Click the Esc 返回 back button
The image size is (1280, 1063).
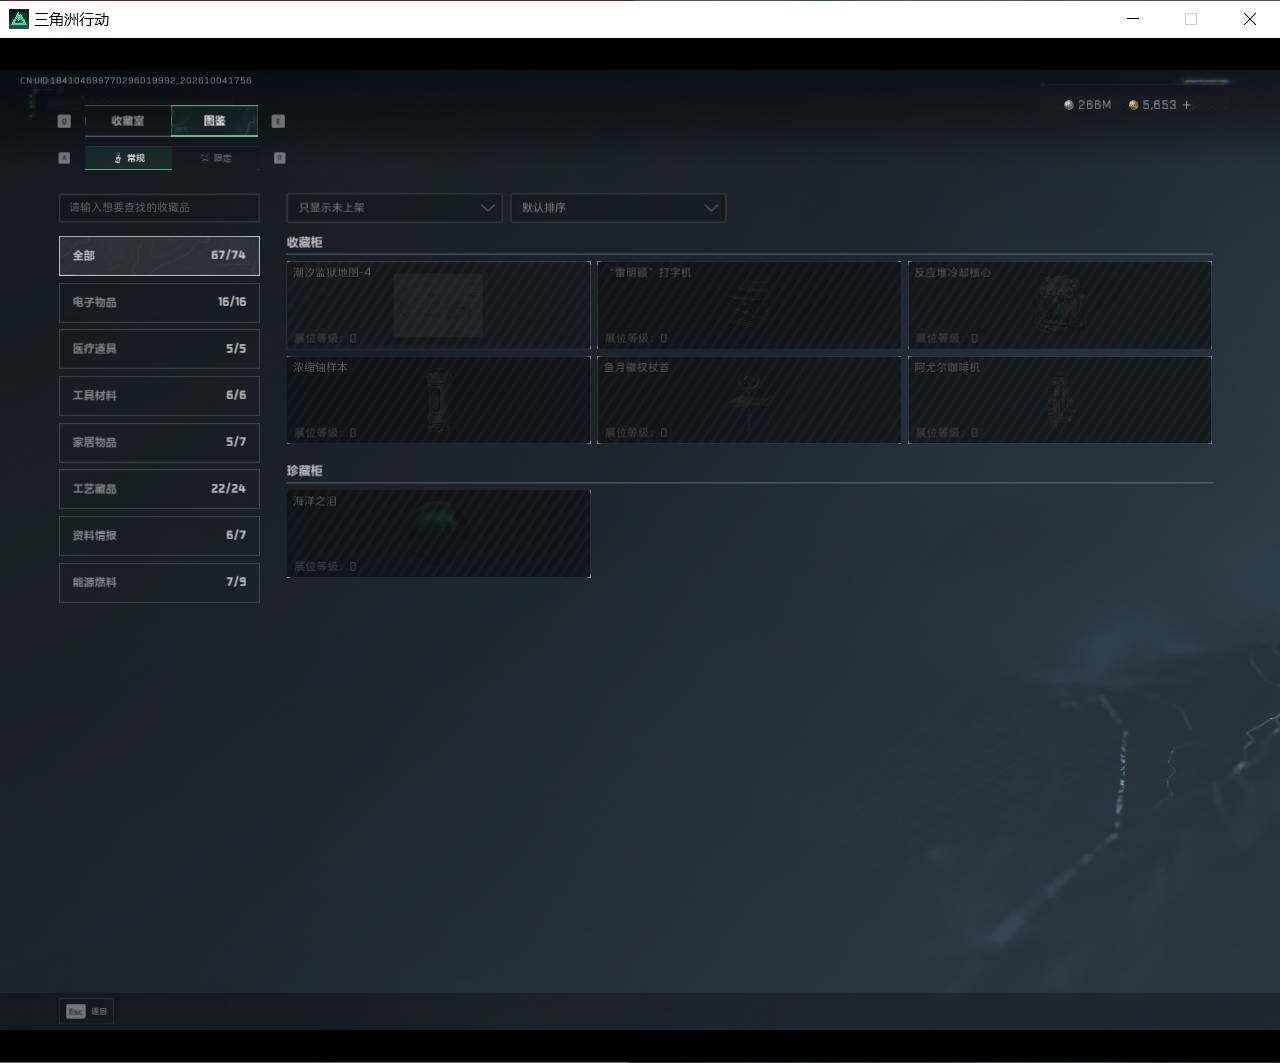pos(86,1011)
